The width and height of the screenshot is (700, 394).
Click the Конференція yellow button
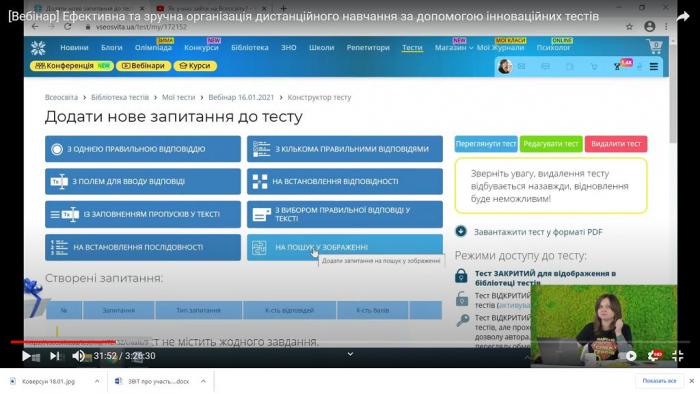click(72, 66)
